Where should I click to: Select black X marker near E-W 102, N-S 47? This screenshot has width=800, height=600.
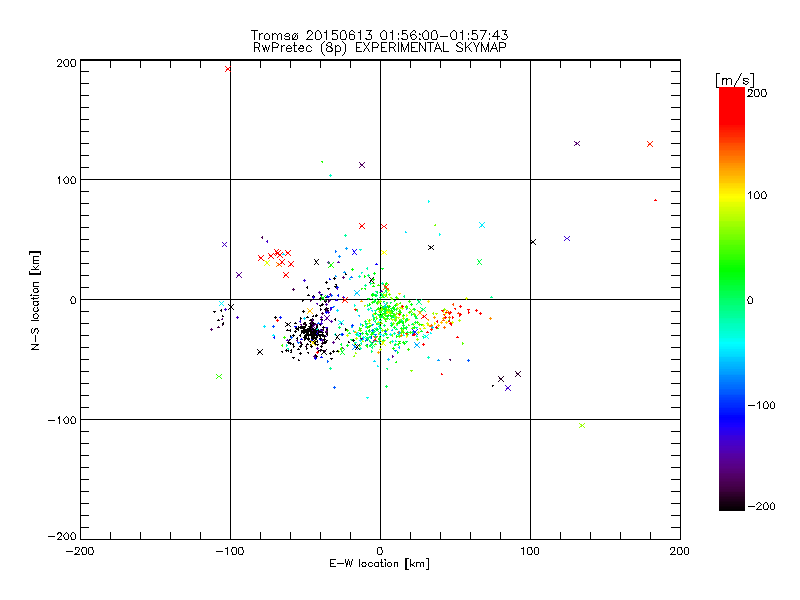tap(533, 242)
